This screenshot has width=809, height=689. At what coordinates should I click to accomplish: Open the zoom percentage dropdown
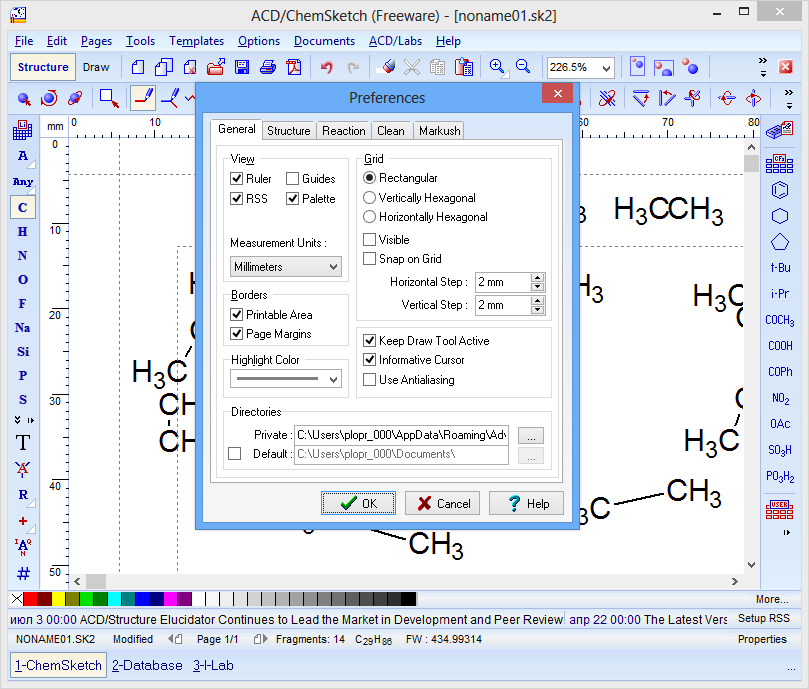[606, 68]
